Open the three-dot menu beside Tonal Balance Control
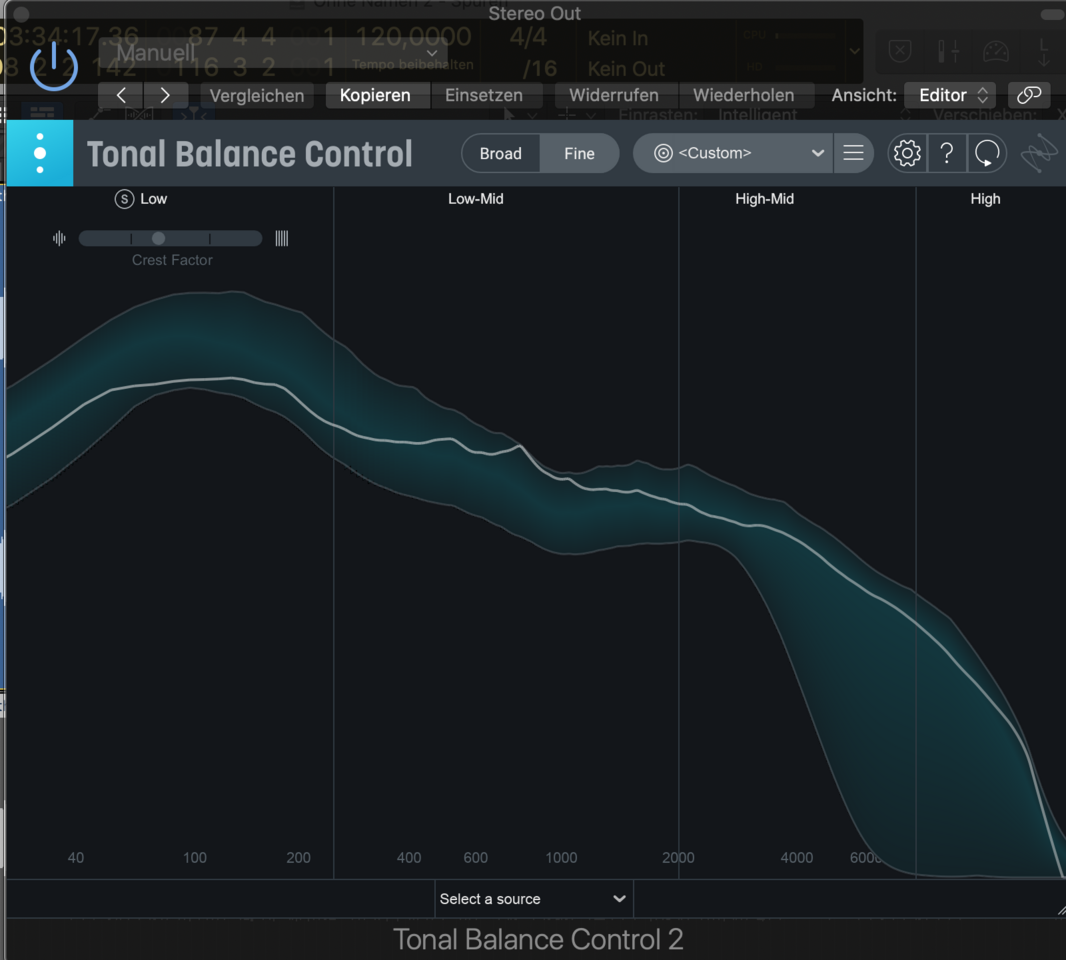The width and height of the screenshot is (1066, 960). 40,153
